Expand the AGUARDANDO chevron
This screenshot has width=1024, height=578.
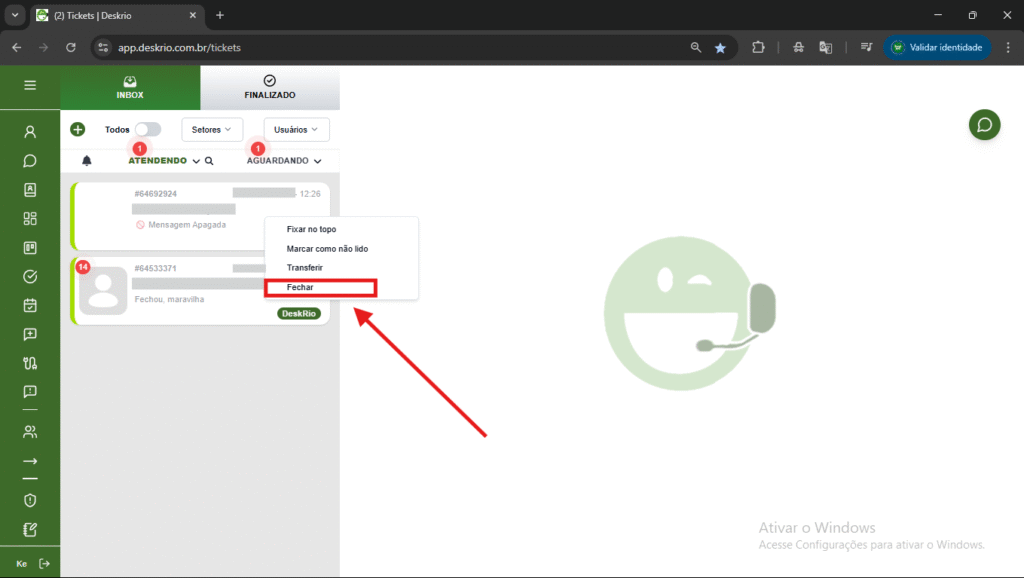[x=317, y=161]
